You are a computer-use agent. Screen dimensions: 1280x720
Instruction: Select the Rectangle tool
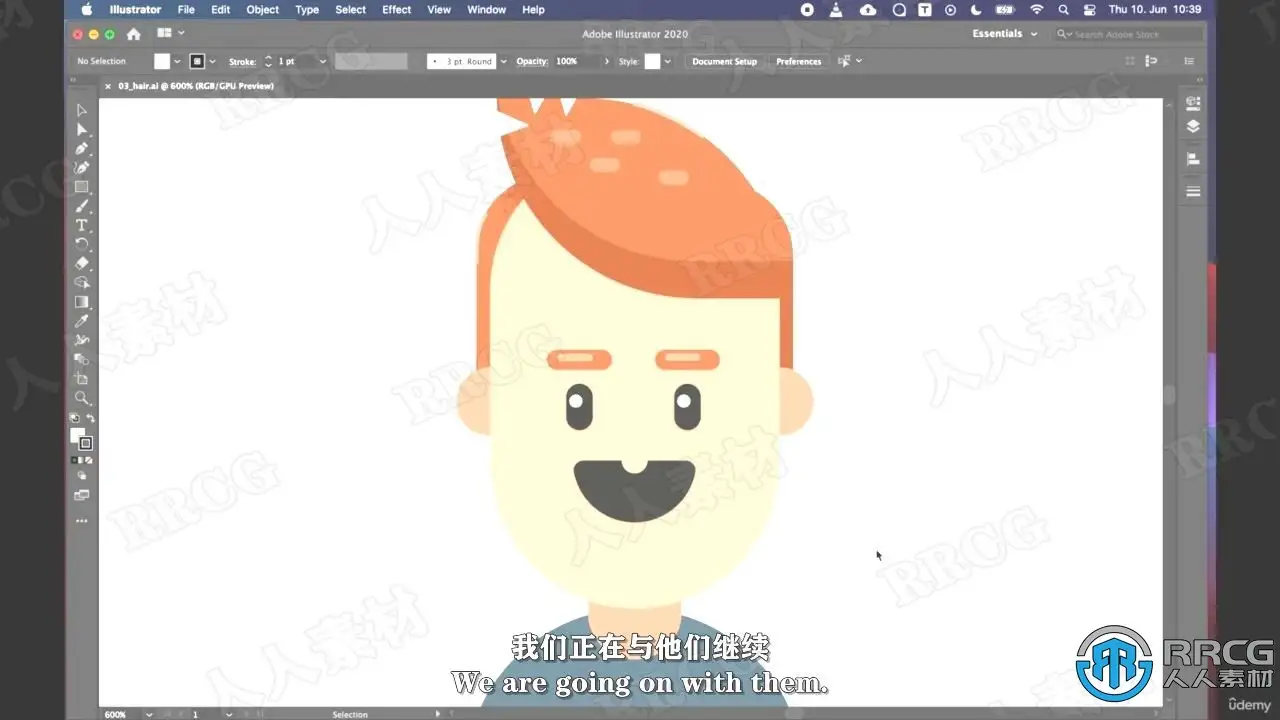82,187
